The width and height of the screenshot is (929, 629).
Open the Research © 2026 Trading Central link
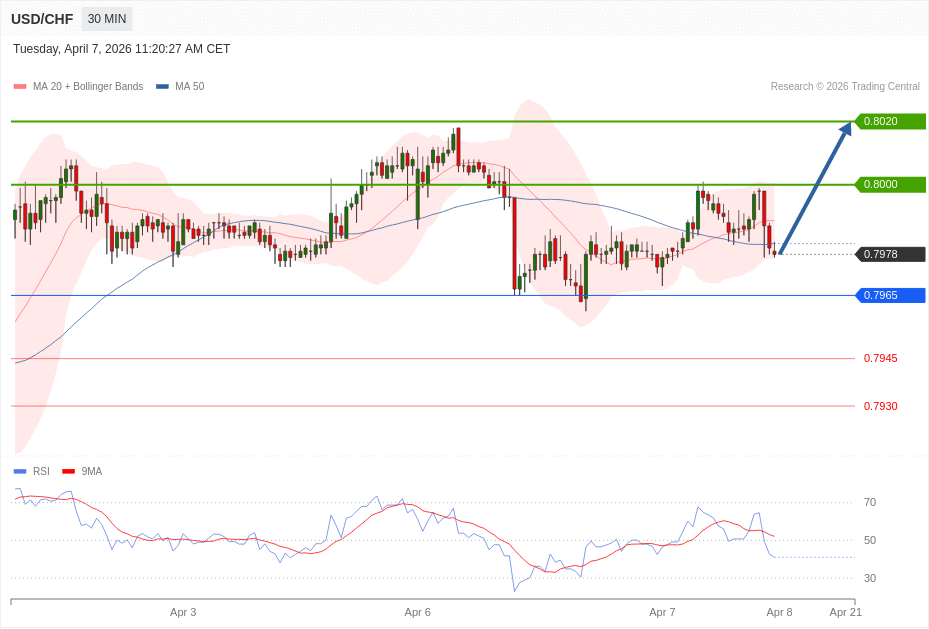coord(845,87)
